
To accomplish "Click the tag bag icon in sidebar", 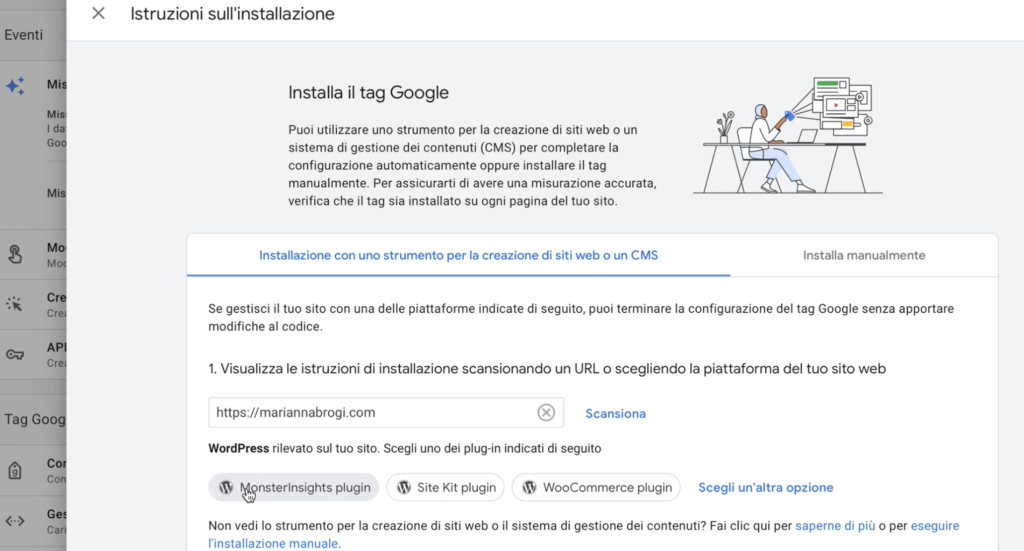I will coord(15,470).
